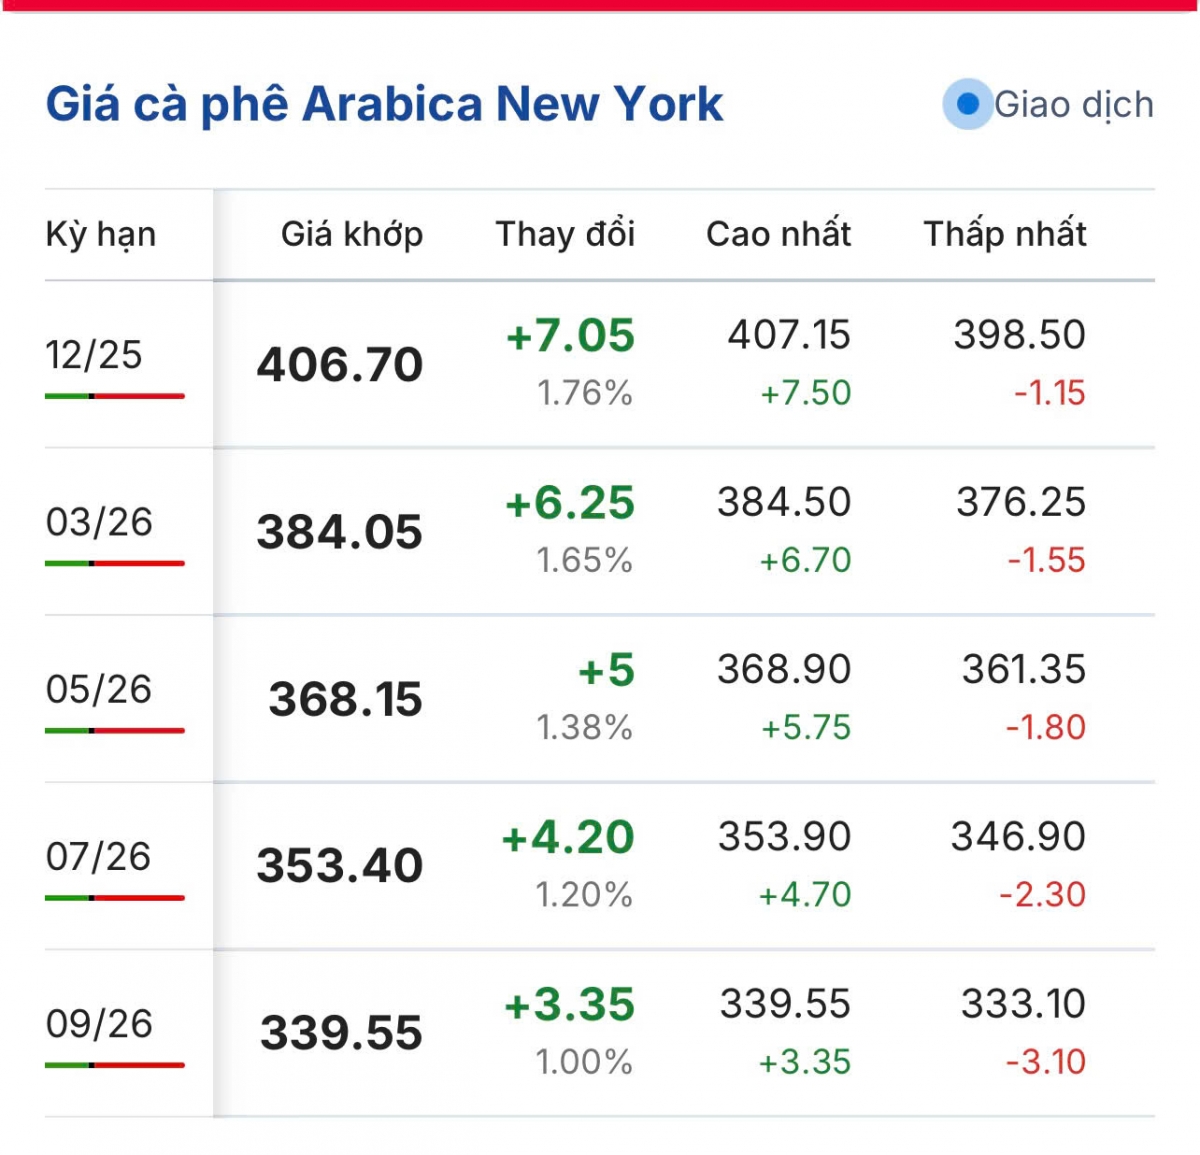
Task: Select the 03/26 contract term
Action: point(99,522)
